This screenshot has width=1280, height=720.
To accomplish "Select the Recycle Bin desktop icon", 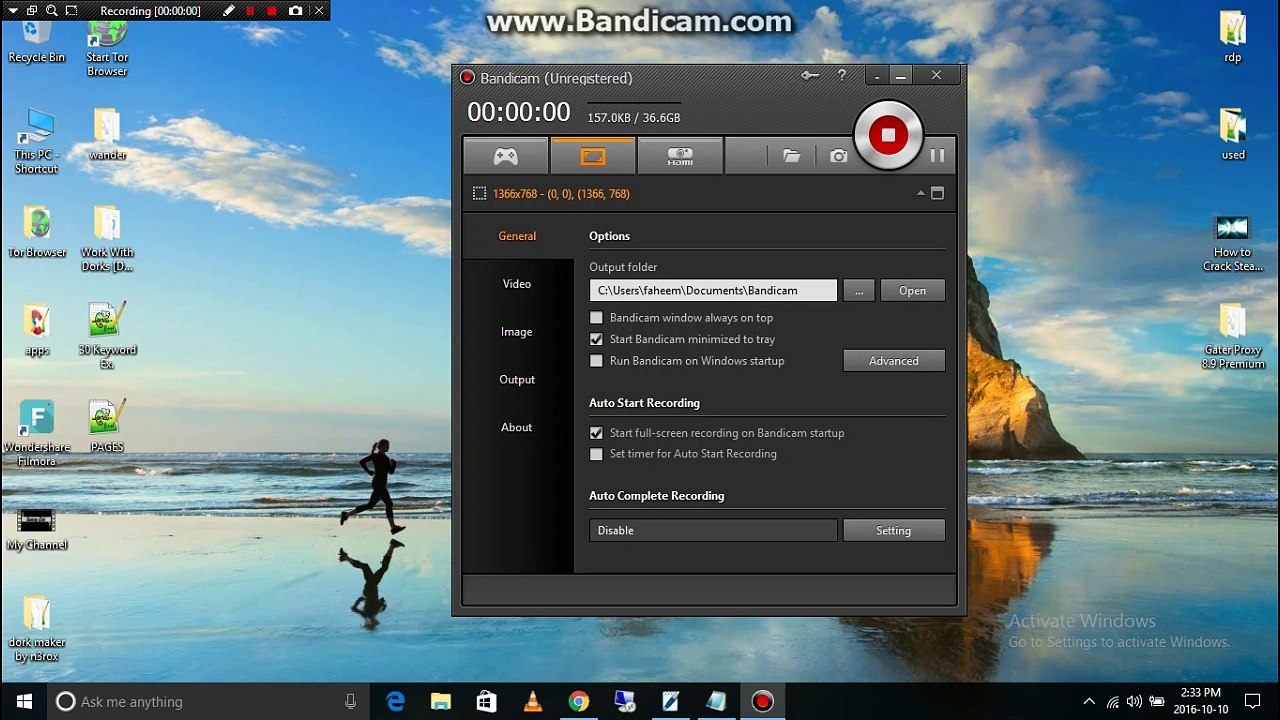I will click(x=37, y=38).
